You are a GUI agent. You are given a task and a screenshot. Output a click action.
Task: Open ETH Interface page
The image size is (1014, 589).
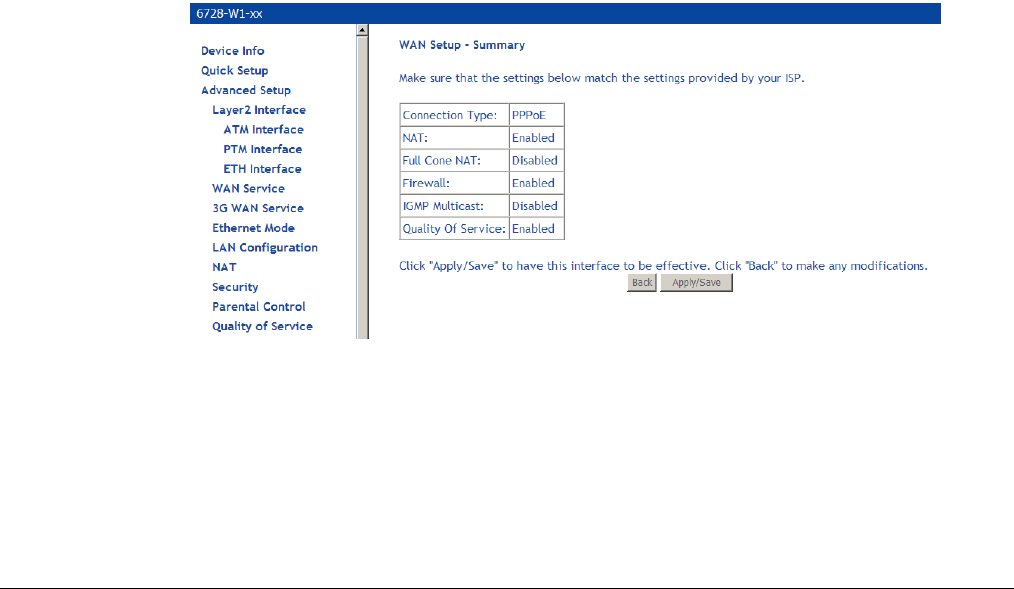pyautogui.click(x=263, y=169)
